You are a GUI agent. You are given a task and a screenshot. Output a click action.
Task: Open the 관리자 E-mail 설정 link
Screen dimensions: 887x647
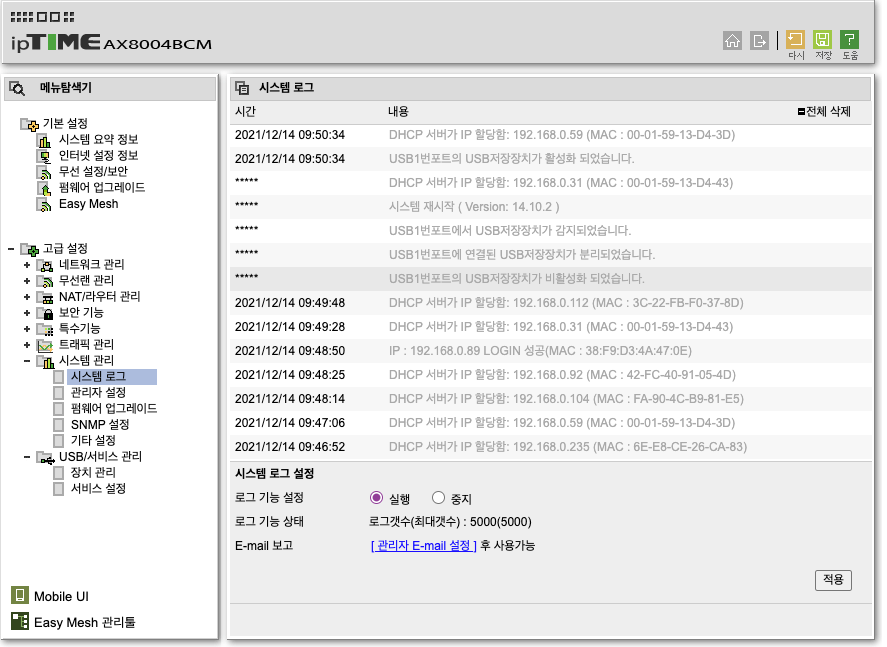click(x=423, y=546)
